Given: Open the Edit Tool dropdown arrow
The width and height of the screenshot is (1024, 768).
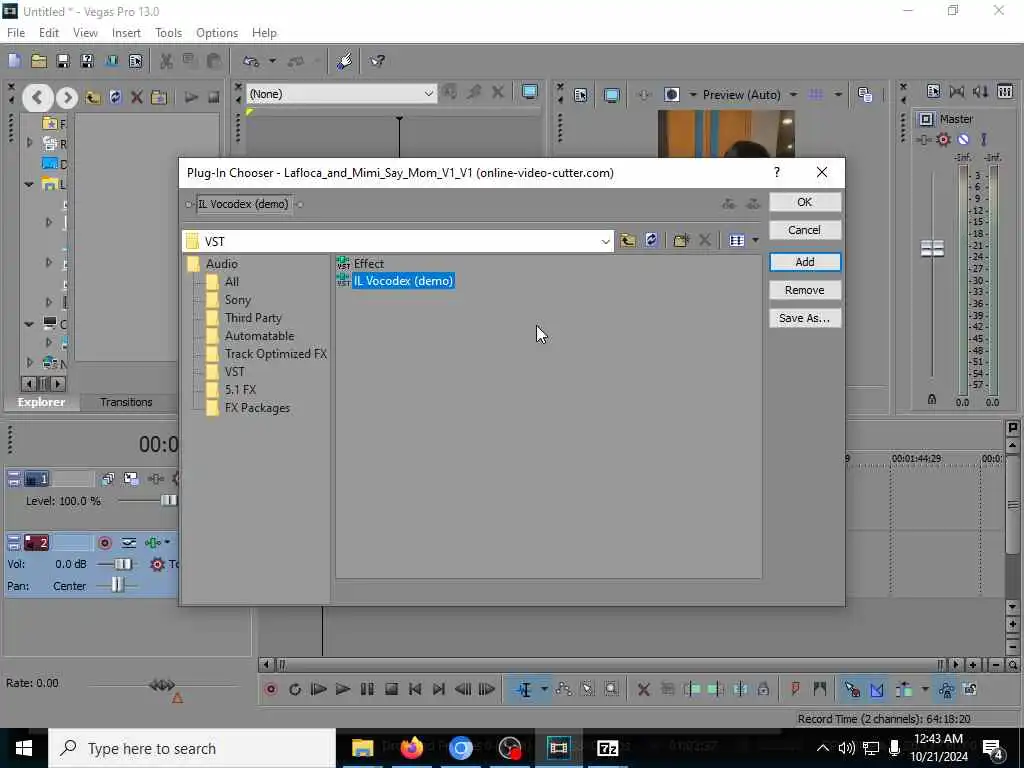Looking at the screenshot, I should (x=544, y=689).
